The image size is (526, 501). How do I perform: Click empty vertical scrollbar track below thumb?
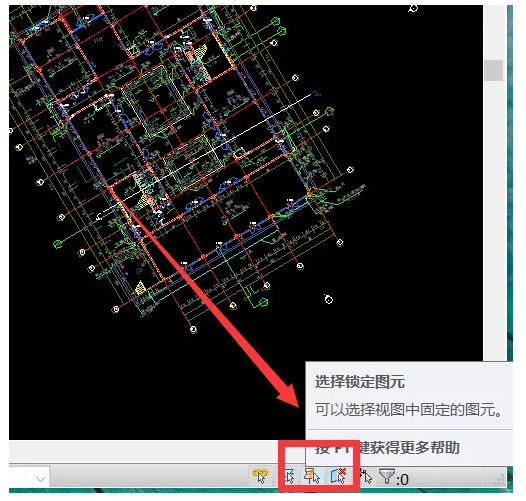tap(493, 218)
